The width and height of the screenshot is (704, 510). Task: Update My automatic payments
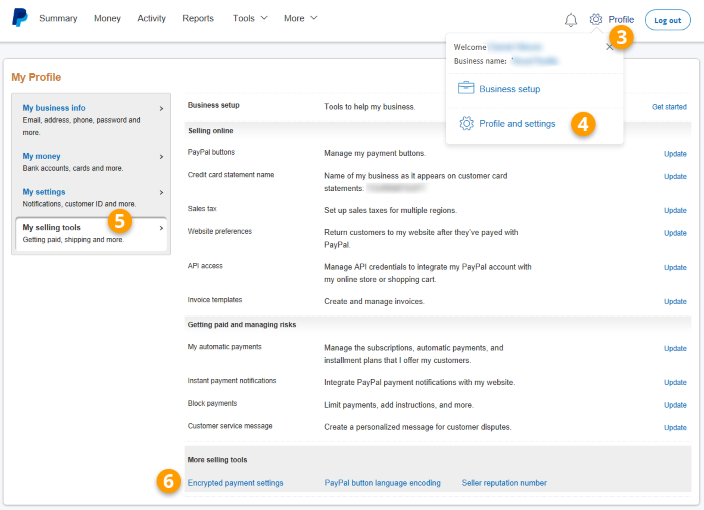[675, 348]
